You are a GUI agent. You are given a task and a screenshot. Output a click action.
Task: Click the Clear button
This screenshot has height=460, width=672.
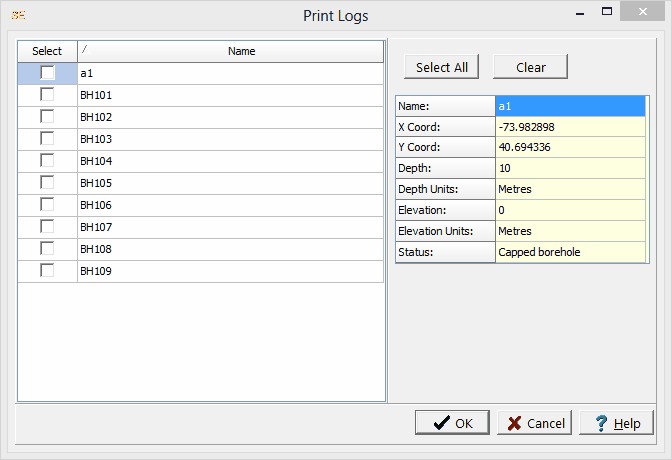(x=530, y=67)
